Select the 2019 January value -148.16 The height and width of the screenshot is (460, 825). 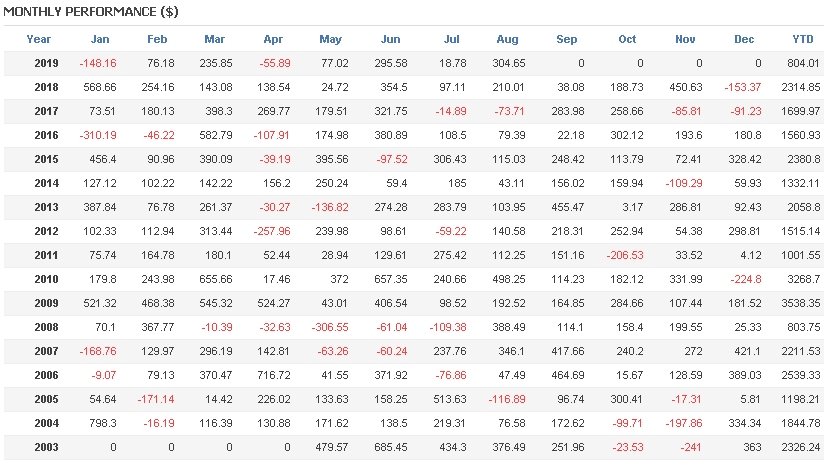pyautogui.click(x=98, y=63)
